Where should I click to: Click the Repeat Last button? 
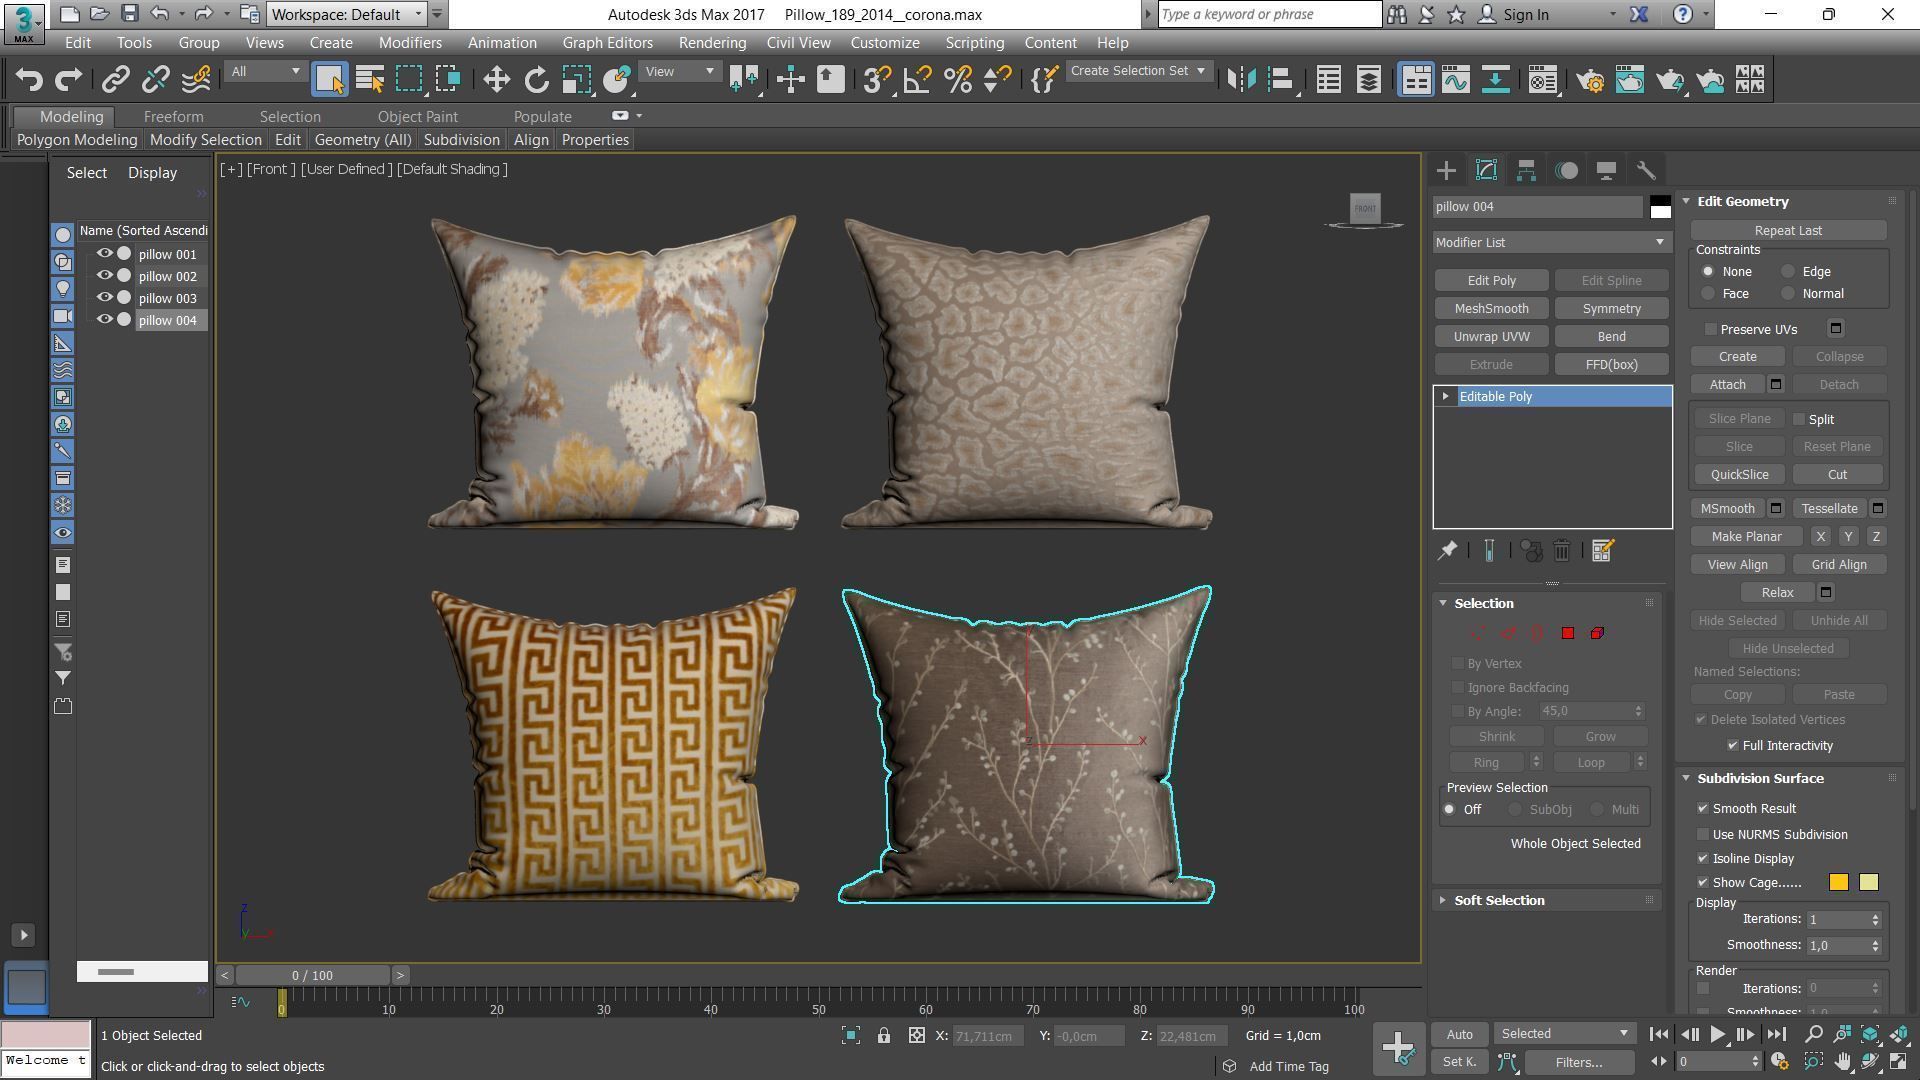(x=1788, y=230)
